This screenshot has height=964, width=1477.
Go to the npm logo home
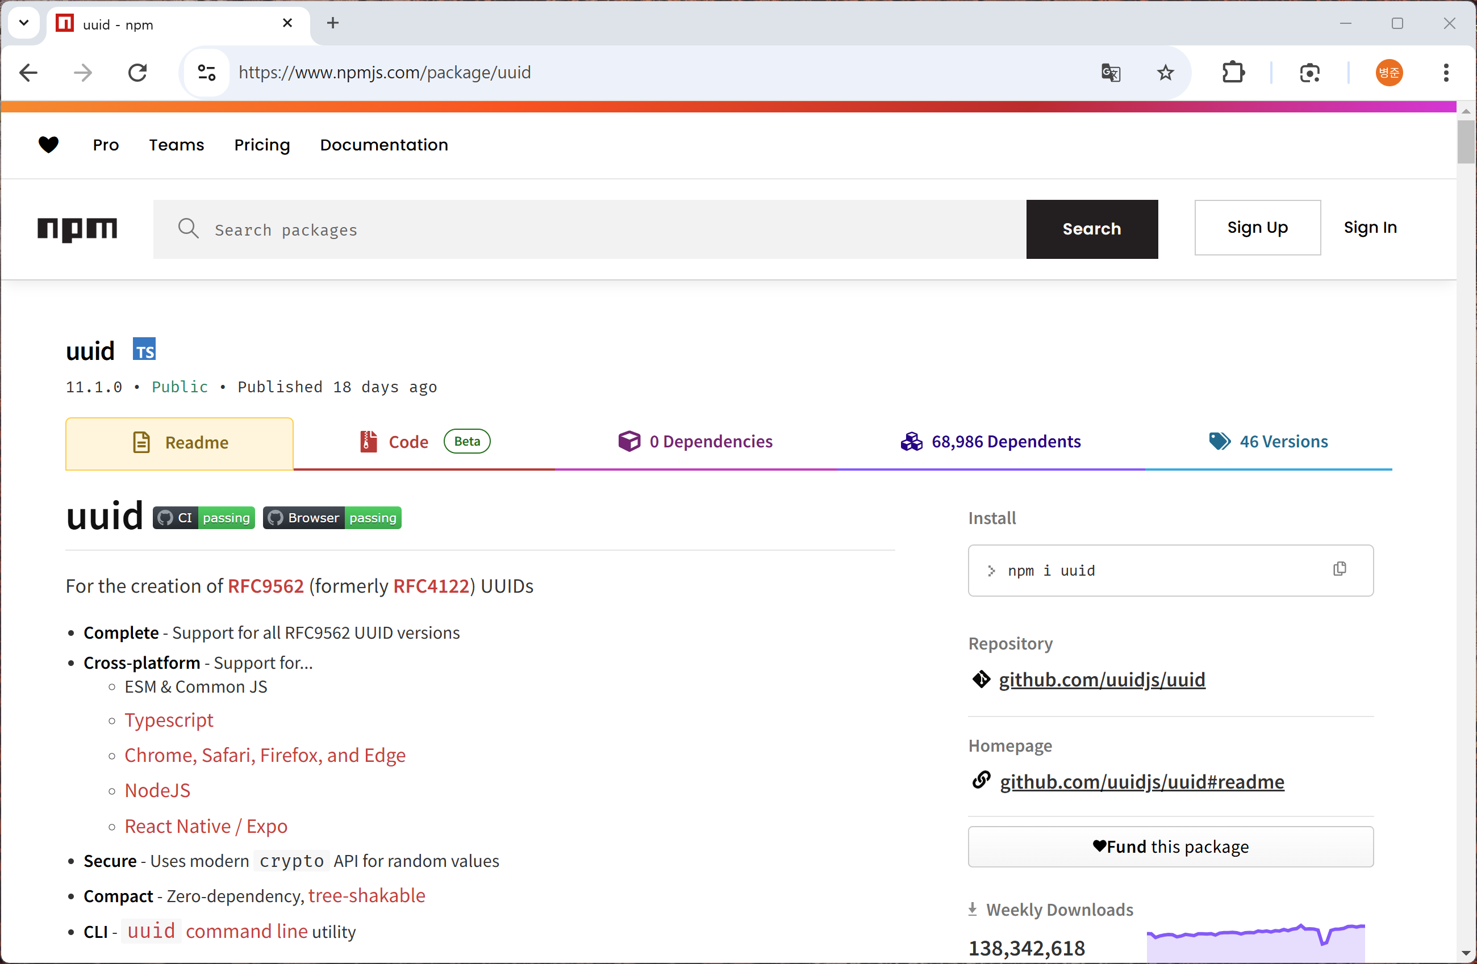tap(77, 229)
